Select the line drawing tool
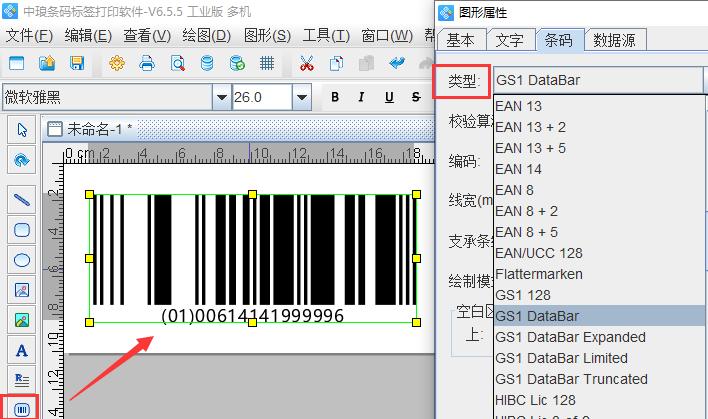Viewport: 708px width, 419px height. 22,199
